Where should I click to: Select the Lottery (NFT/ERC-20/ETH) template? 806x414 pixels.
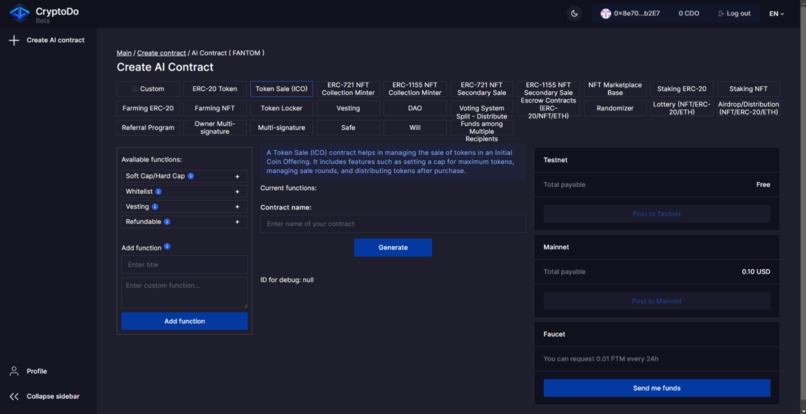pos(682,109)
